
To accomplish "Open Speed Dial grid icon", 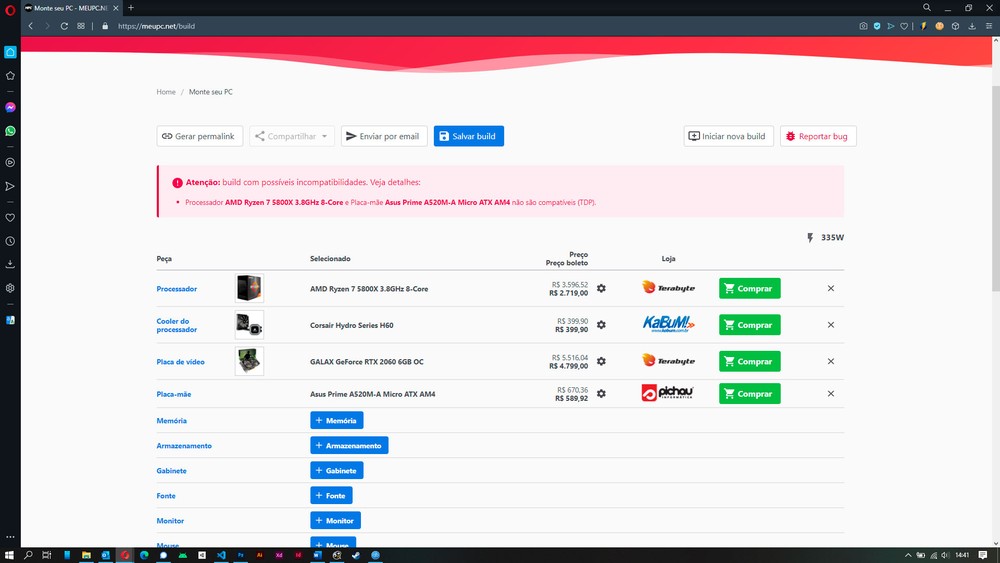I will 81,26.
